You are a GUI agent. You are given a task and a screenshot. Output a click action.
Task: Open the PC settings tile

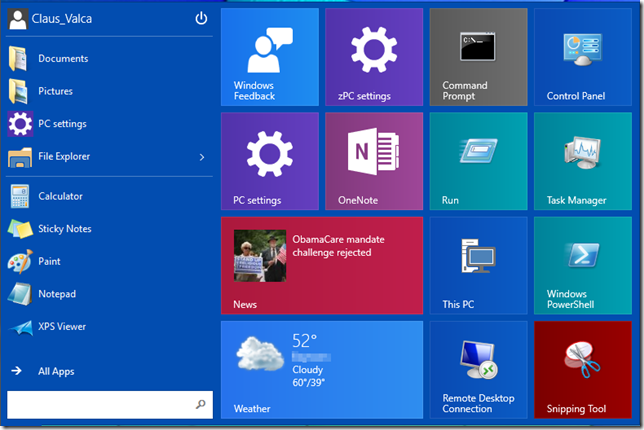click(x=270, y=161)
